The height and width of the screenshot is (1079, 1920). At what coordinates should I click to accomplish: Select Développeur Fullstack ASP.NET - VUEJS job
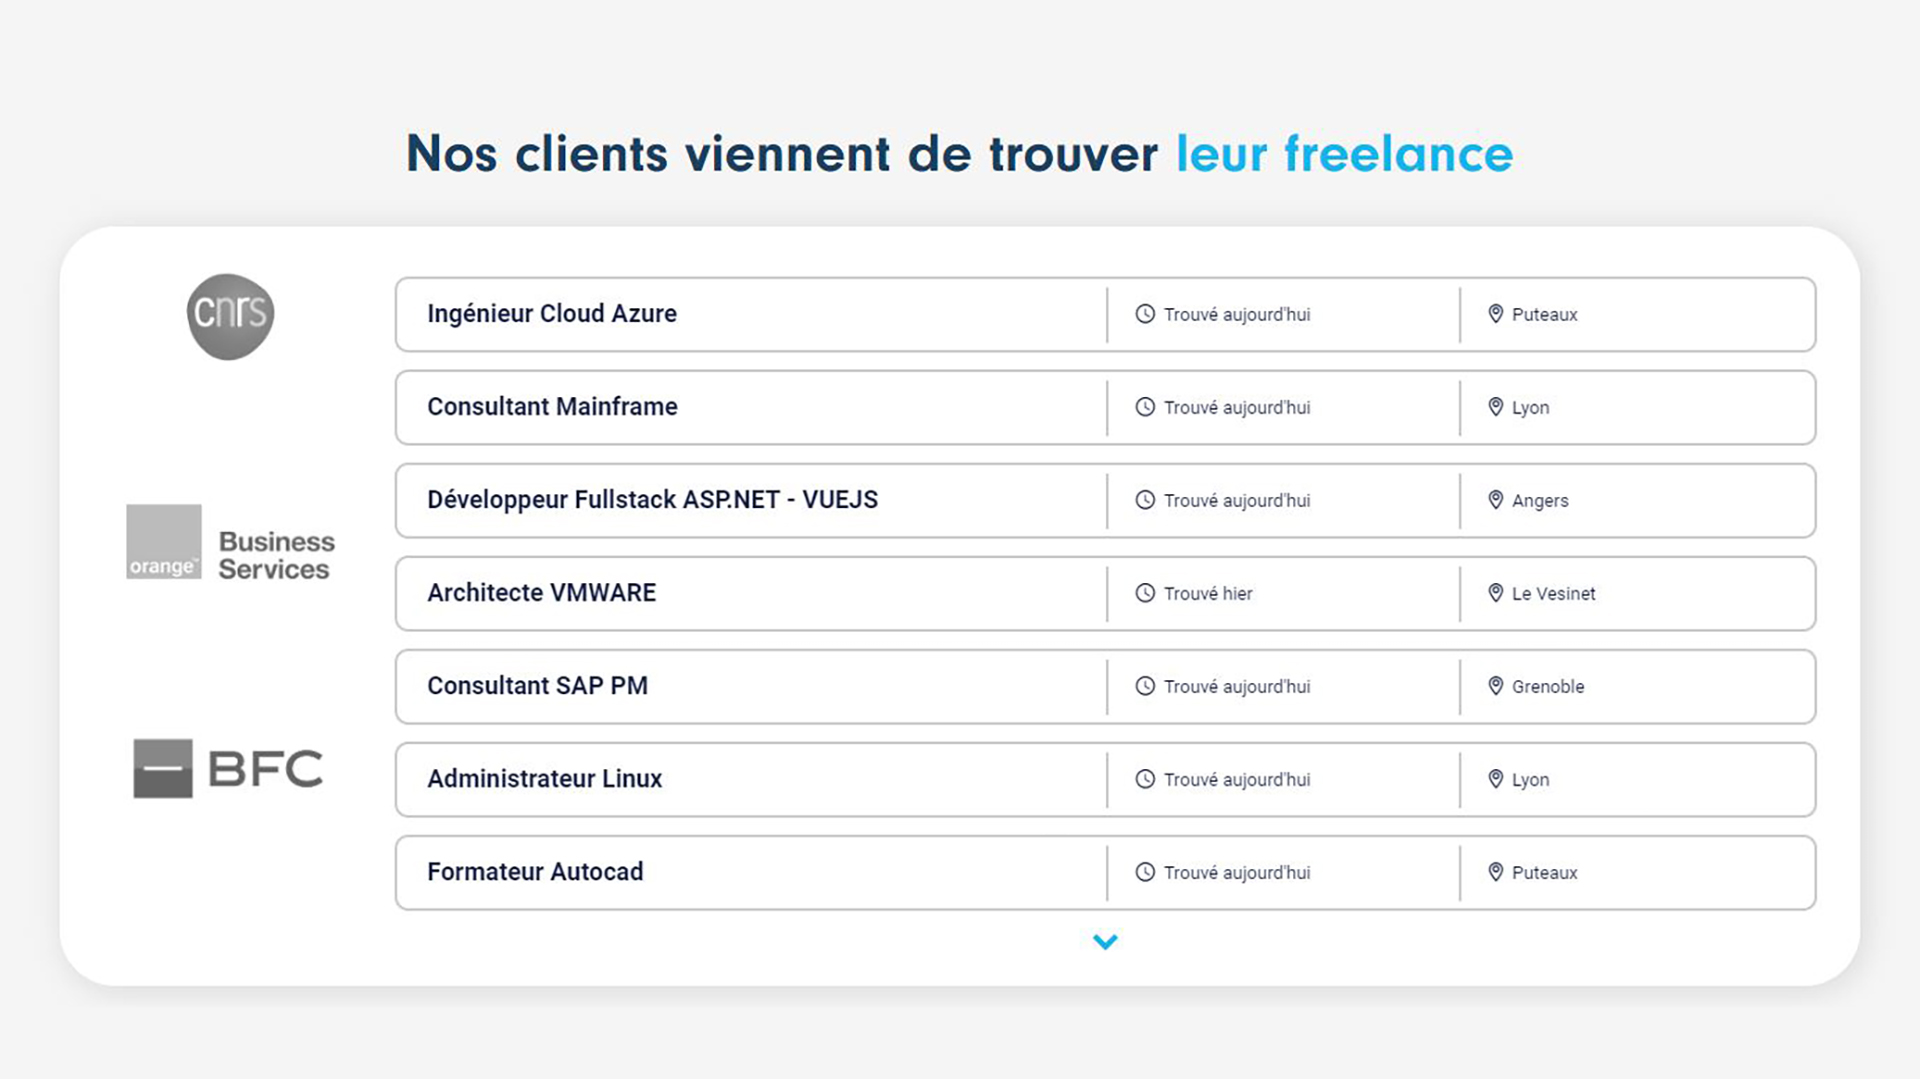point(1105,500)
